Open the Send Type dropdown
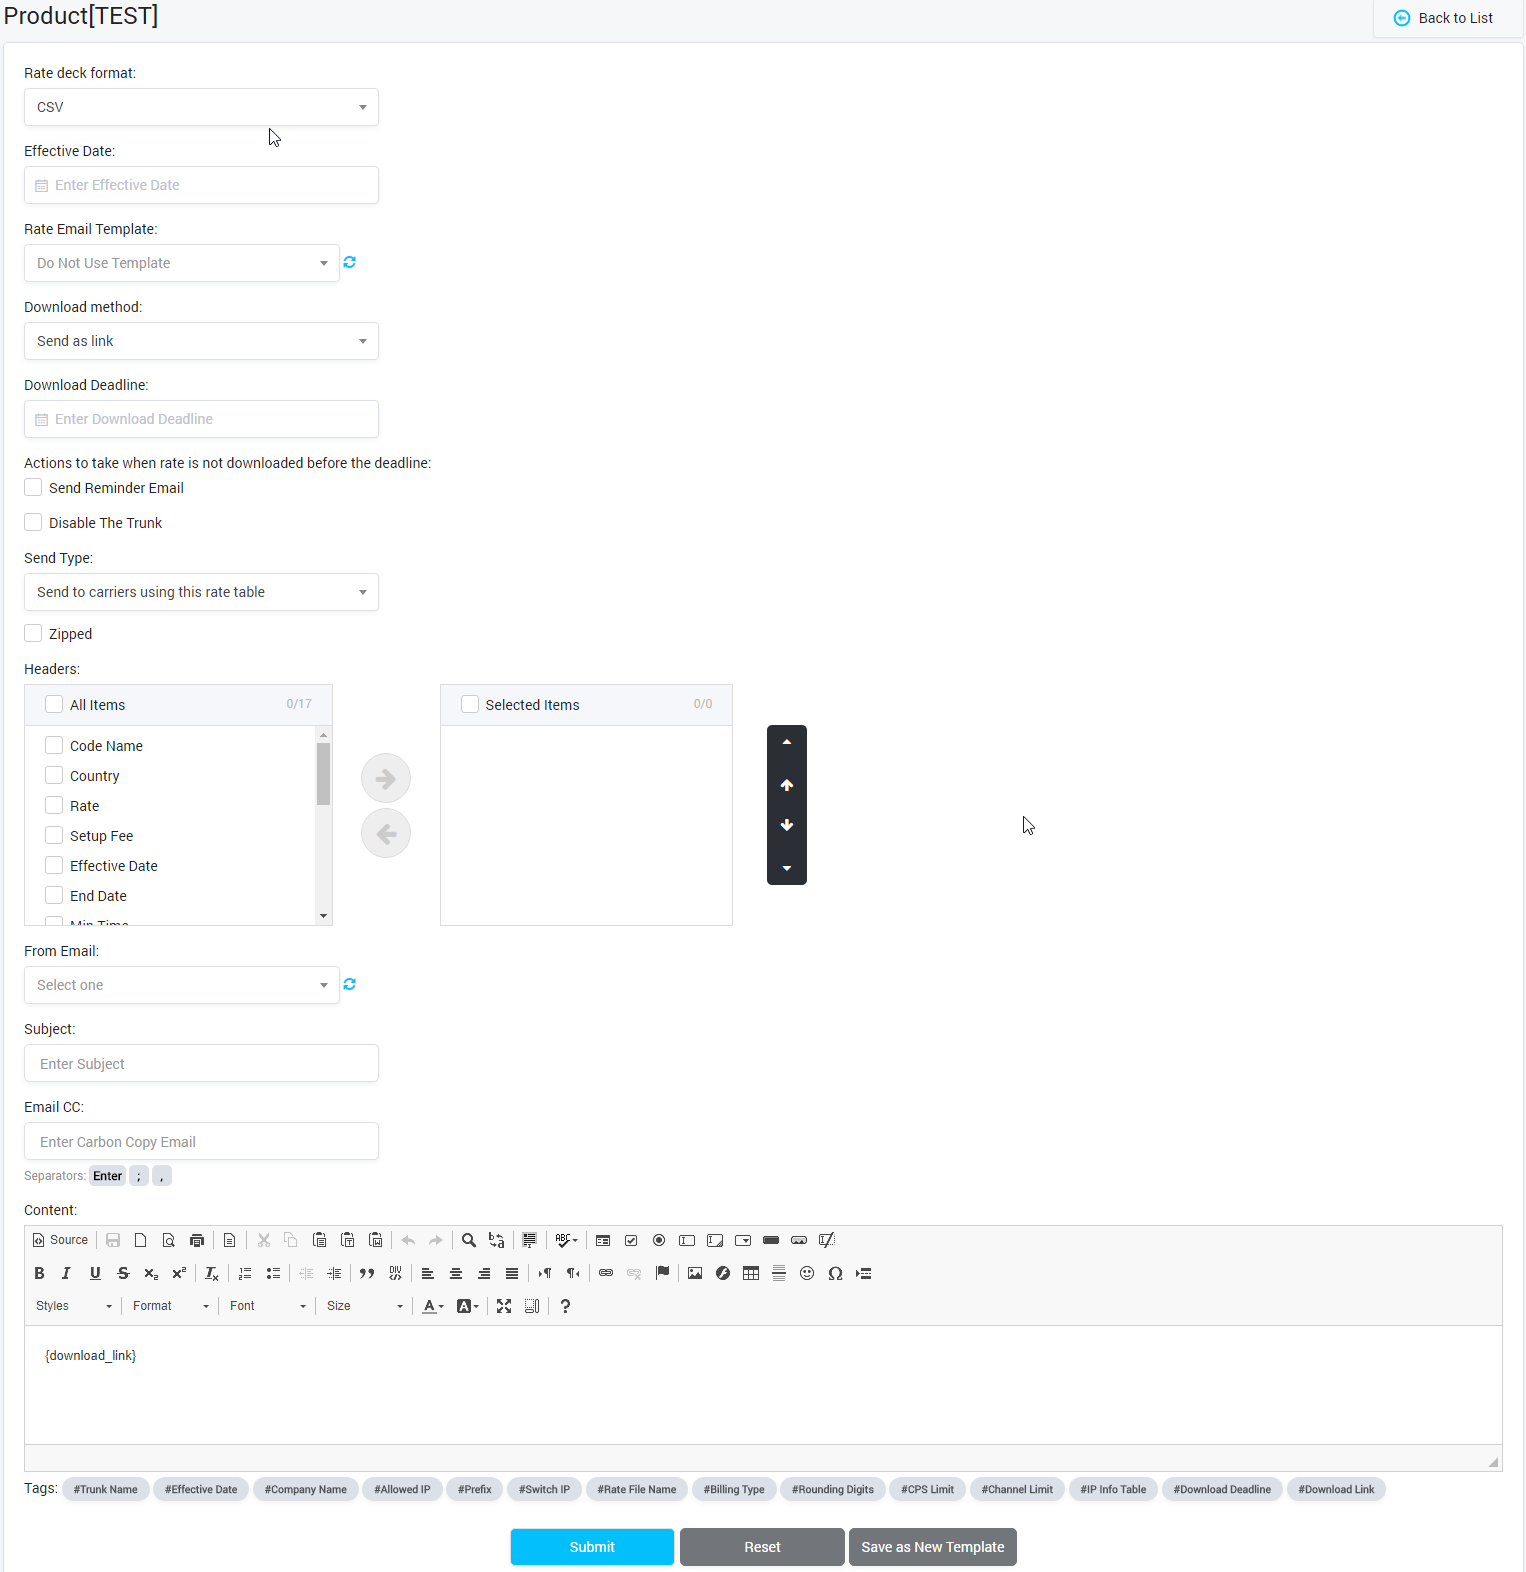Image resolution: width=1526 pixels, height=1572 pixels. [x=201, y=592]
